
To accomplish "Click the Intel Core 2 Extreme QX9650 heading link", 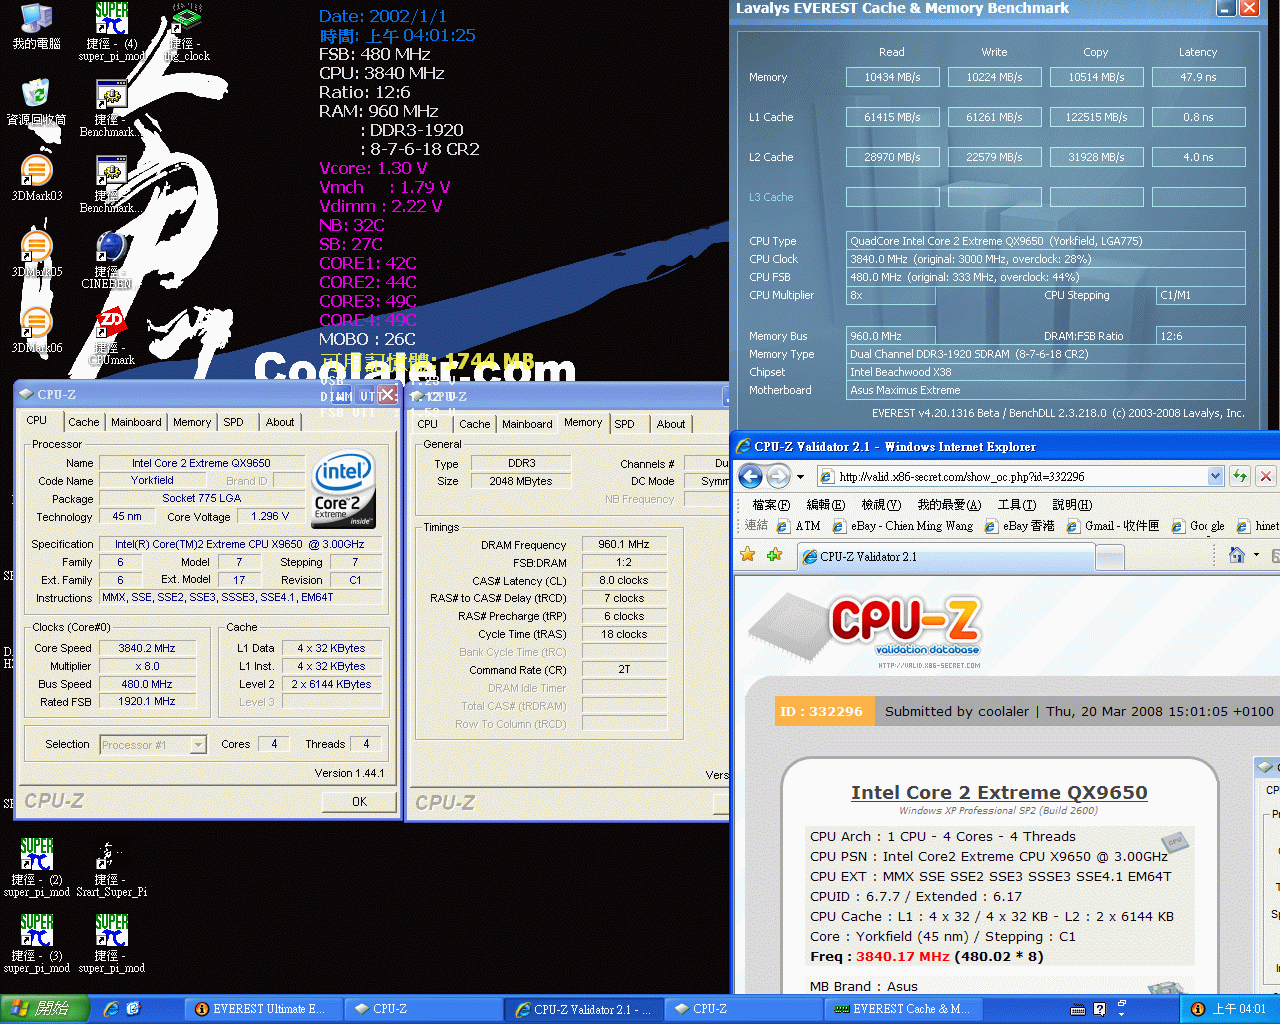I will (999, 792).
